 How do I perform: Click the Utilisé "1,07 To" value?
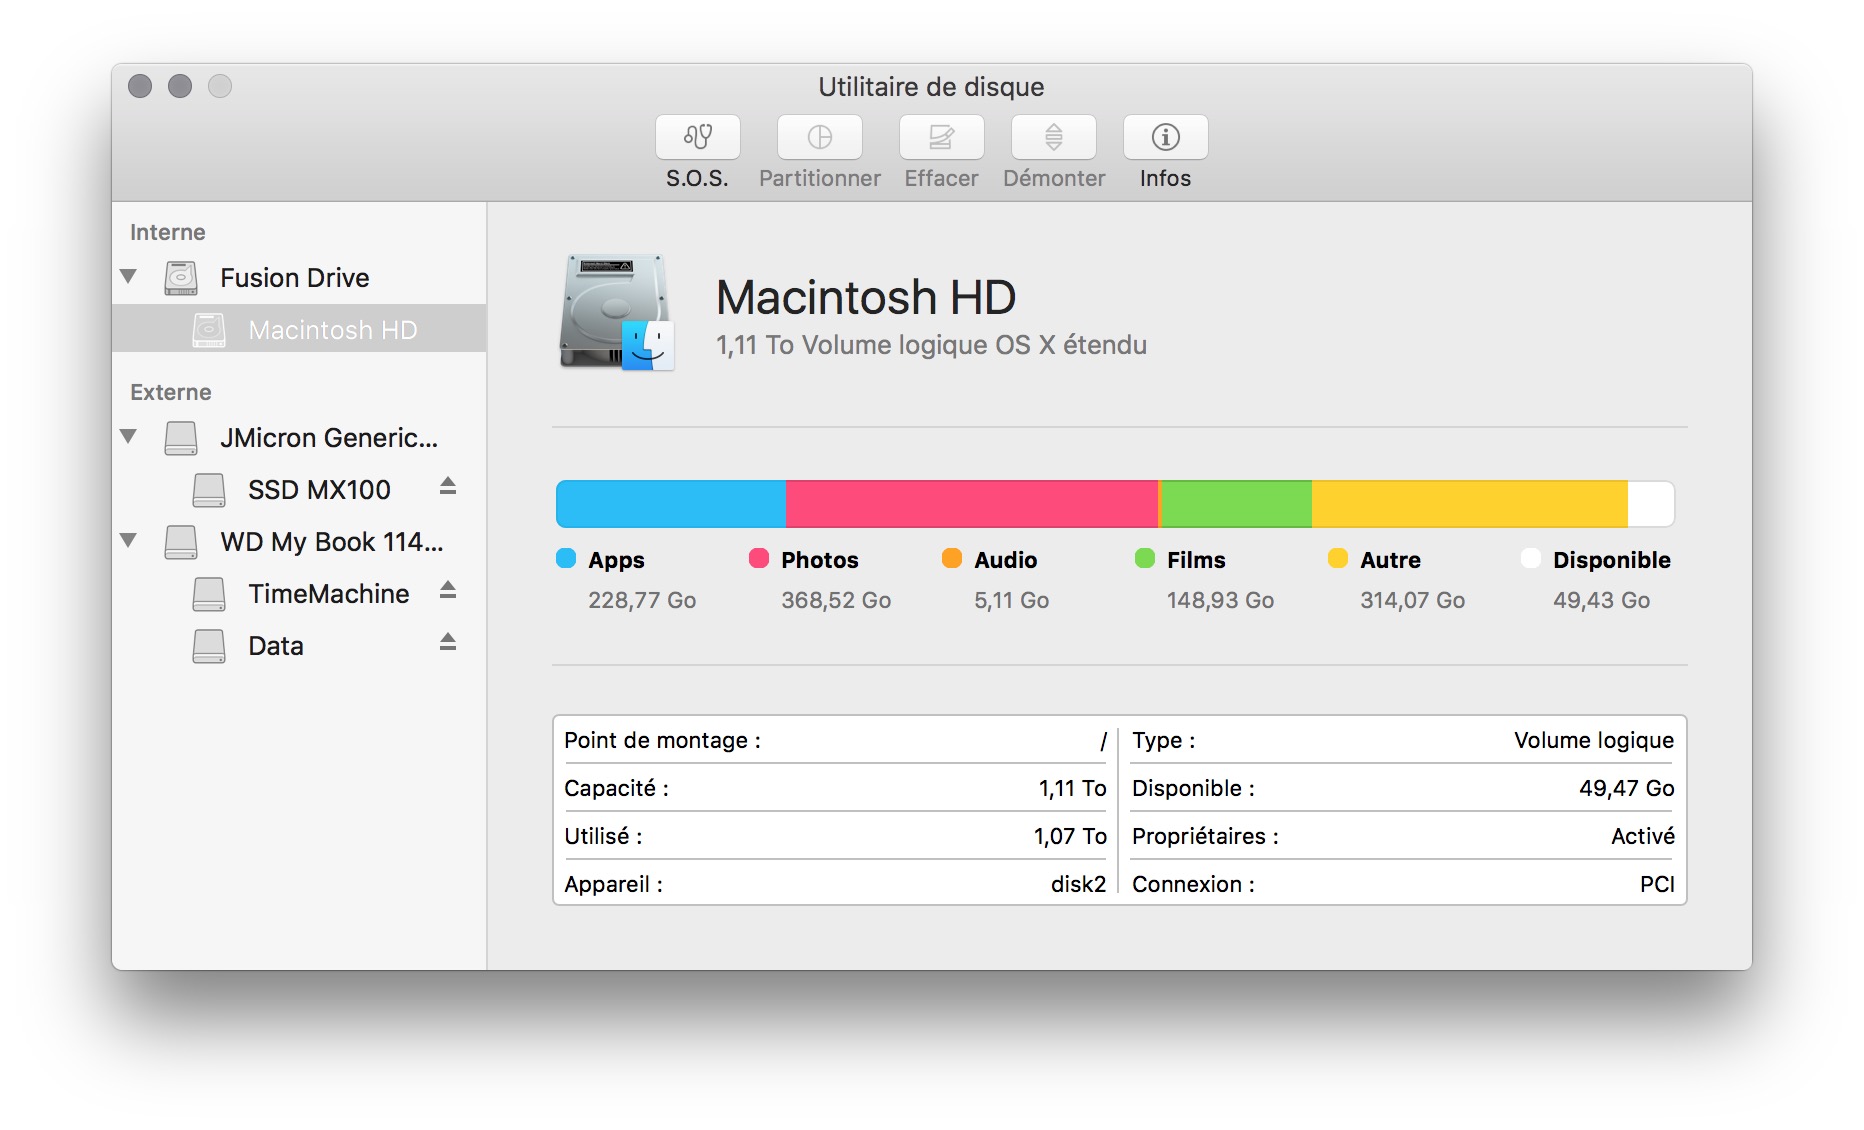pos(1070,836)
